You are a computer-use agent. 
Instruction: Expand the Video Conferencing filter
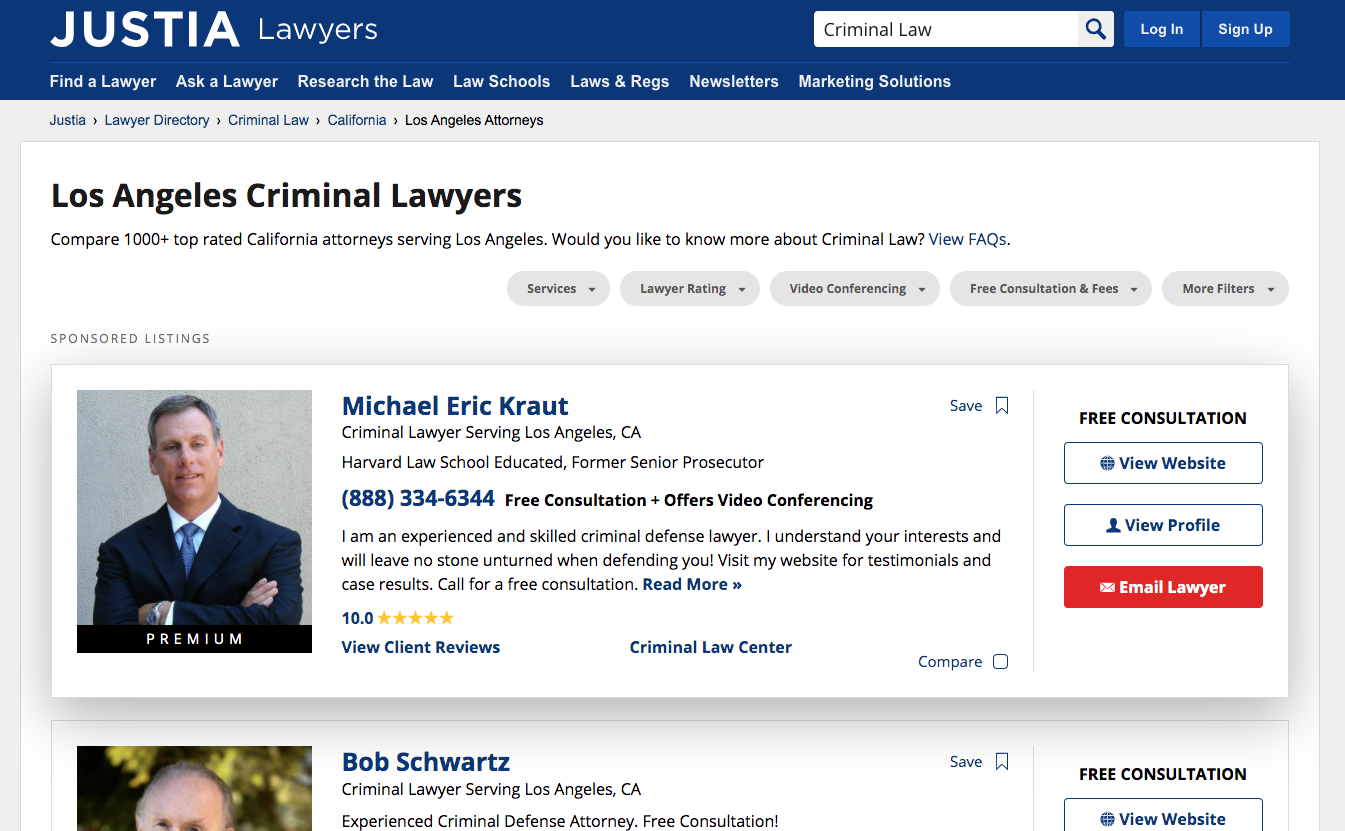[855, 289]
